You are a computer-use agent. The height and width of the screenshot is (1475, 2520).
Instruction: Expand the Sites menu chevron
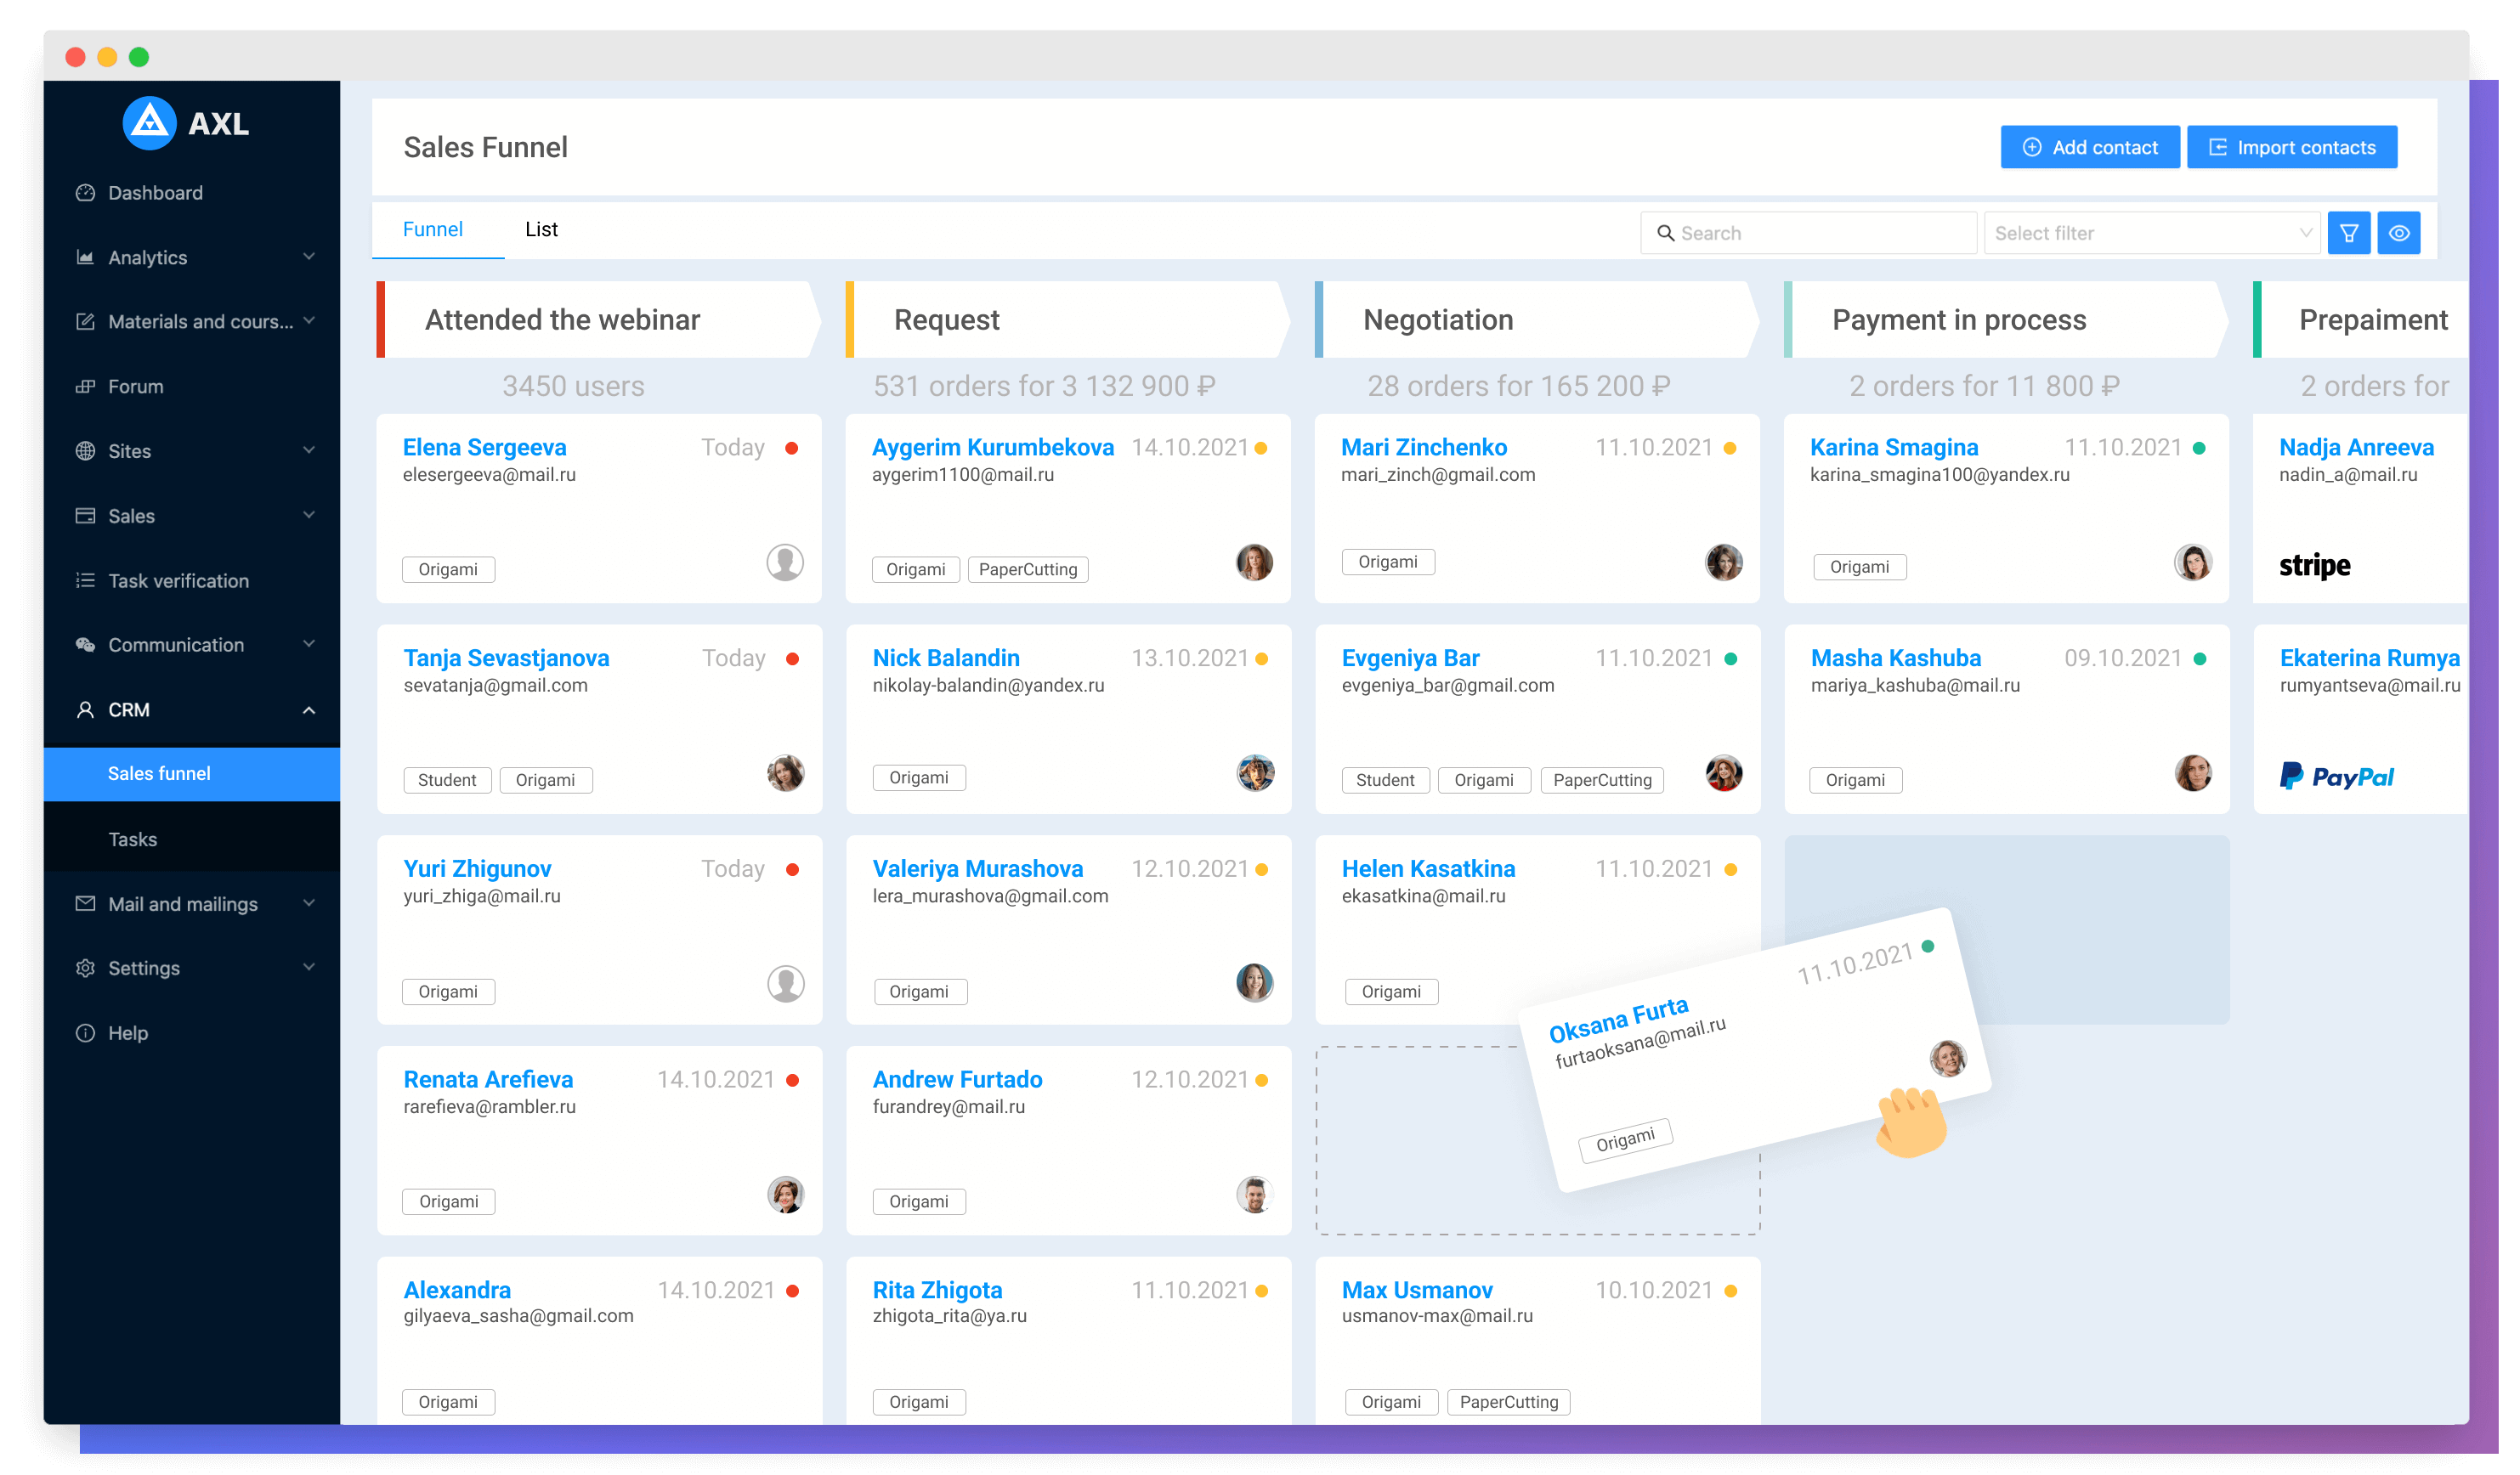[309, 451]
